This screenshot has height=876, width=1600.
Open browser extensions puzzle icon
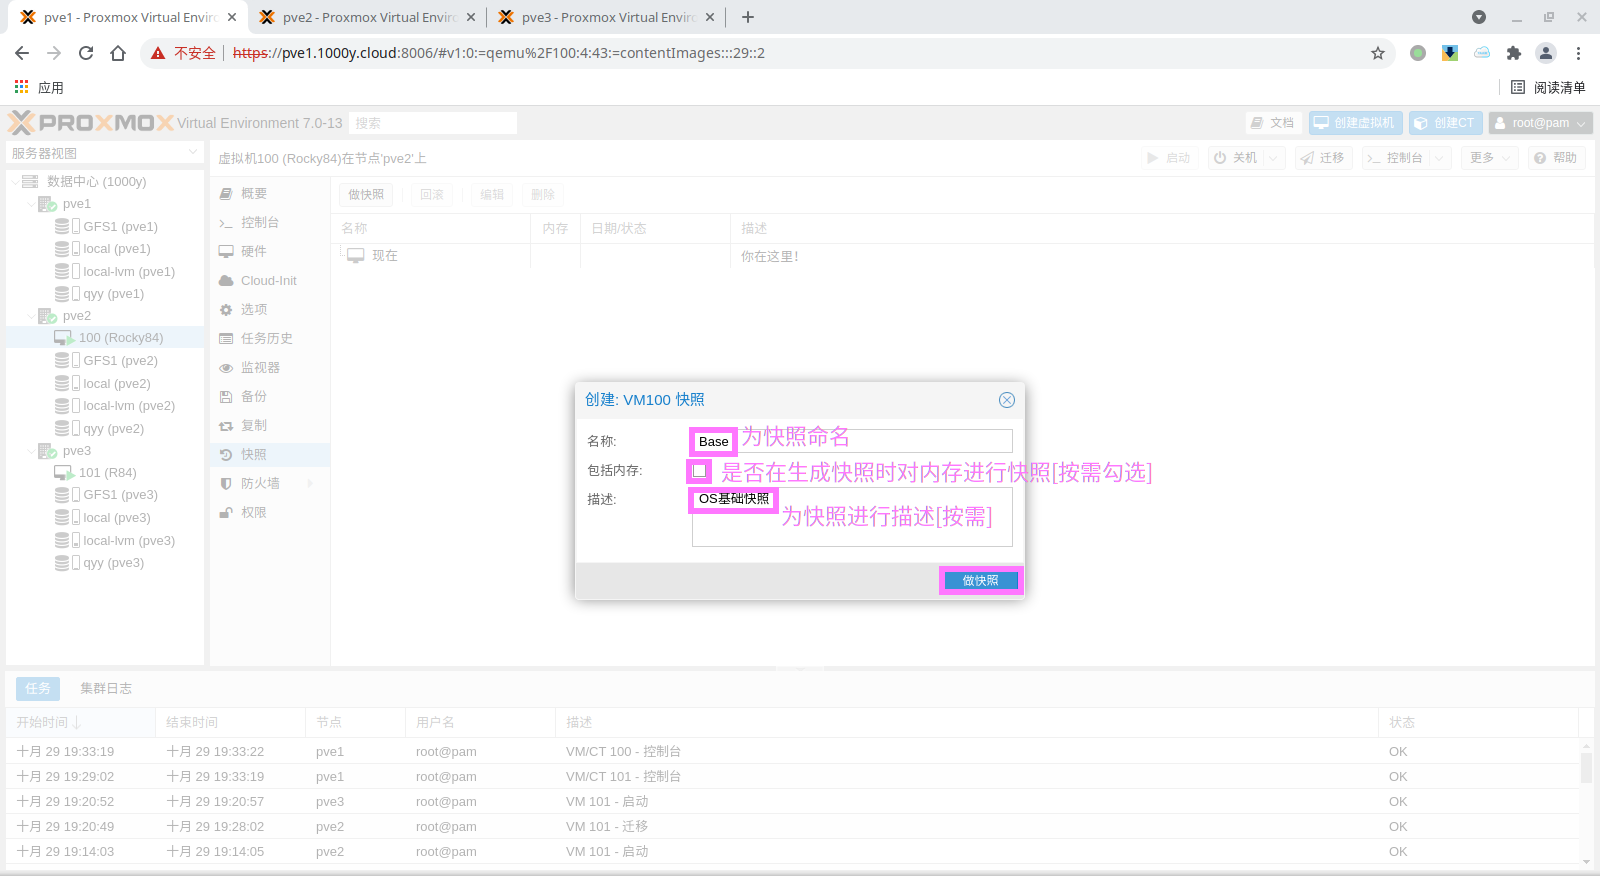[1513, 53]
